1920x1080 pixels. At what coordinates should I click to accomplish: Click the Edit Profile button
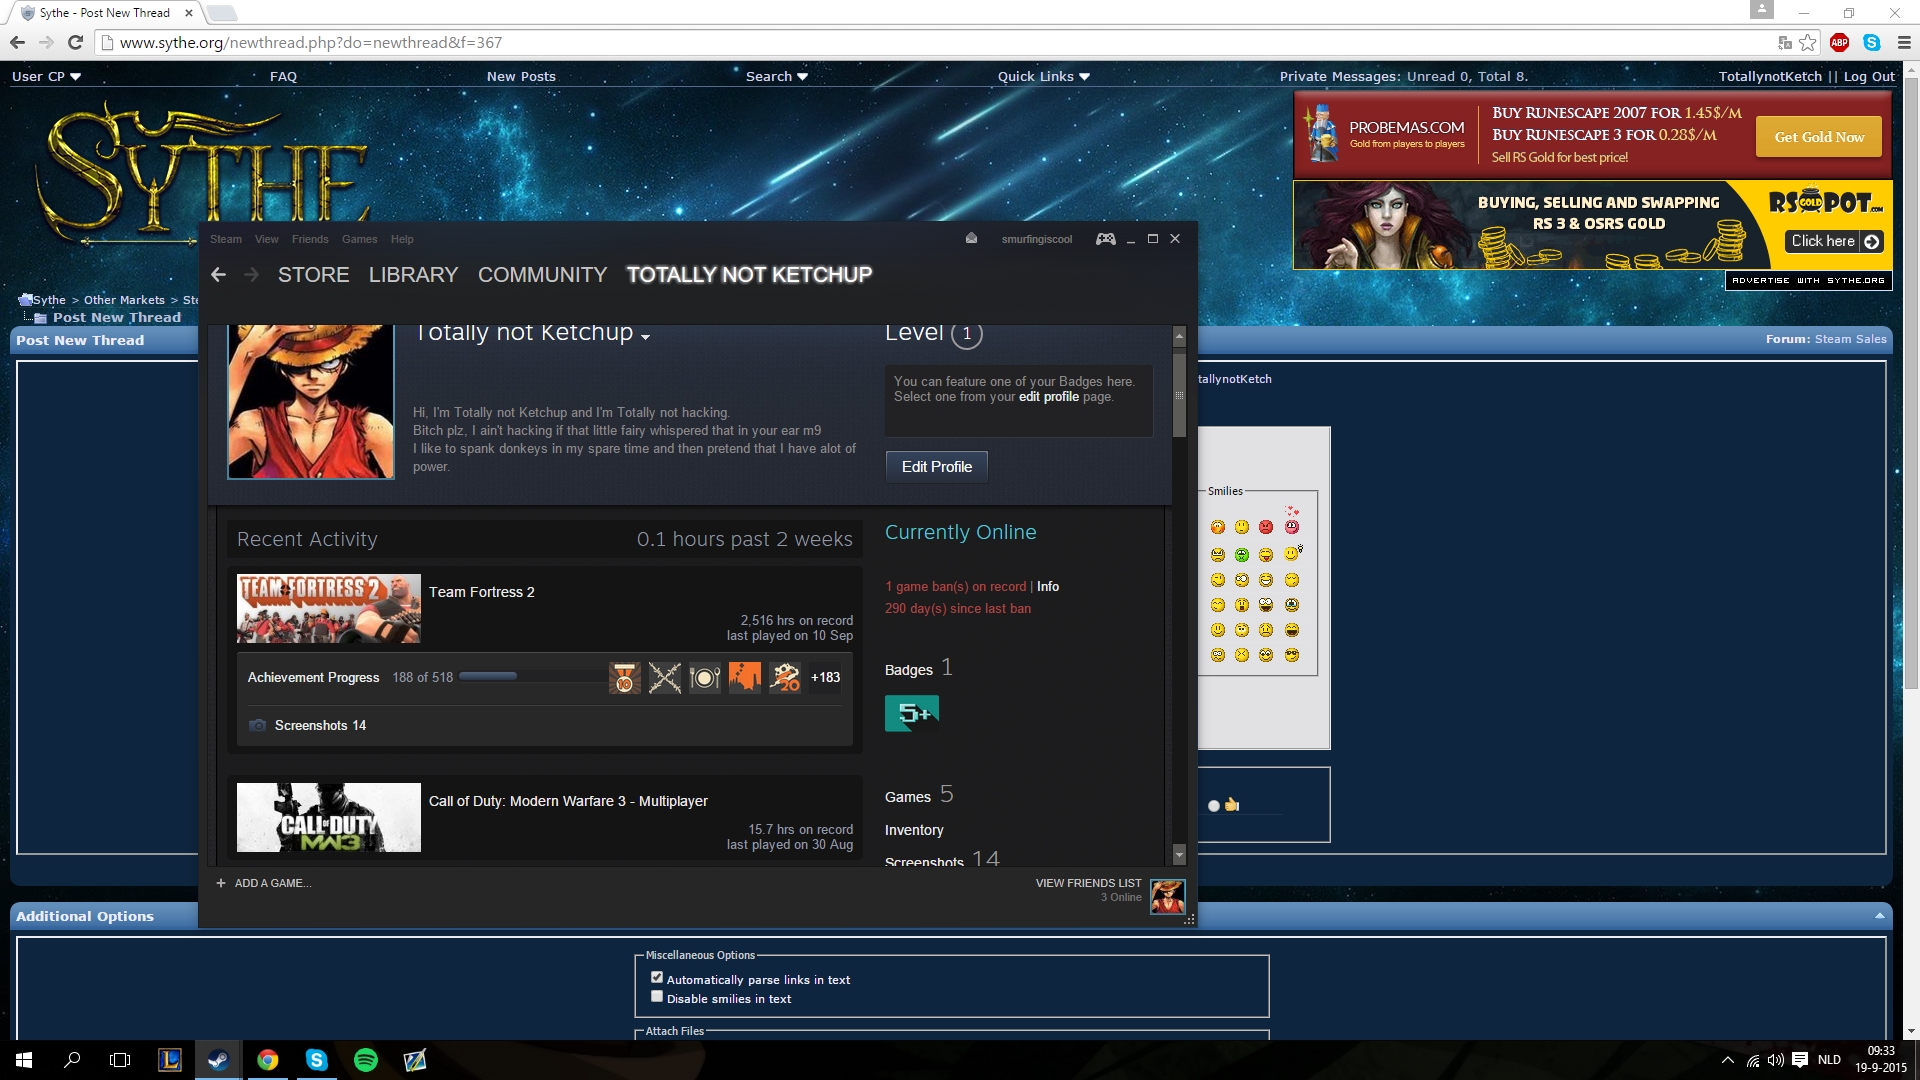click(937, 467)
